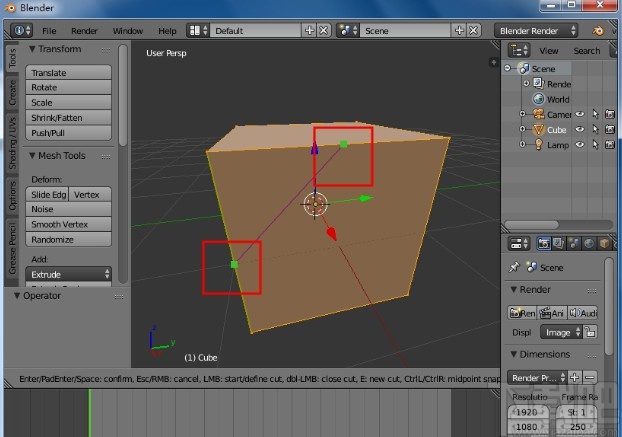Viewport: 622px width, 437px height.
Task: Switch to the Shading / UVs tab
Action: coord(12,143)
